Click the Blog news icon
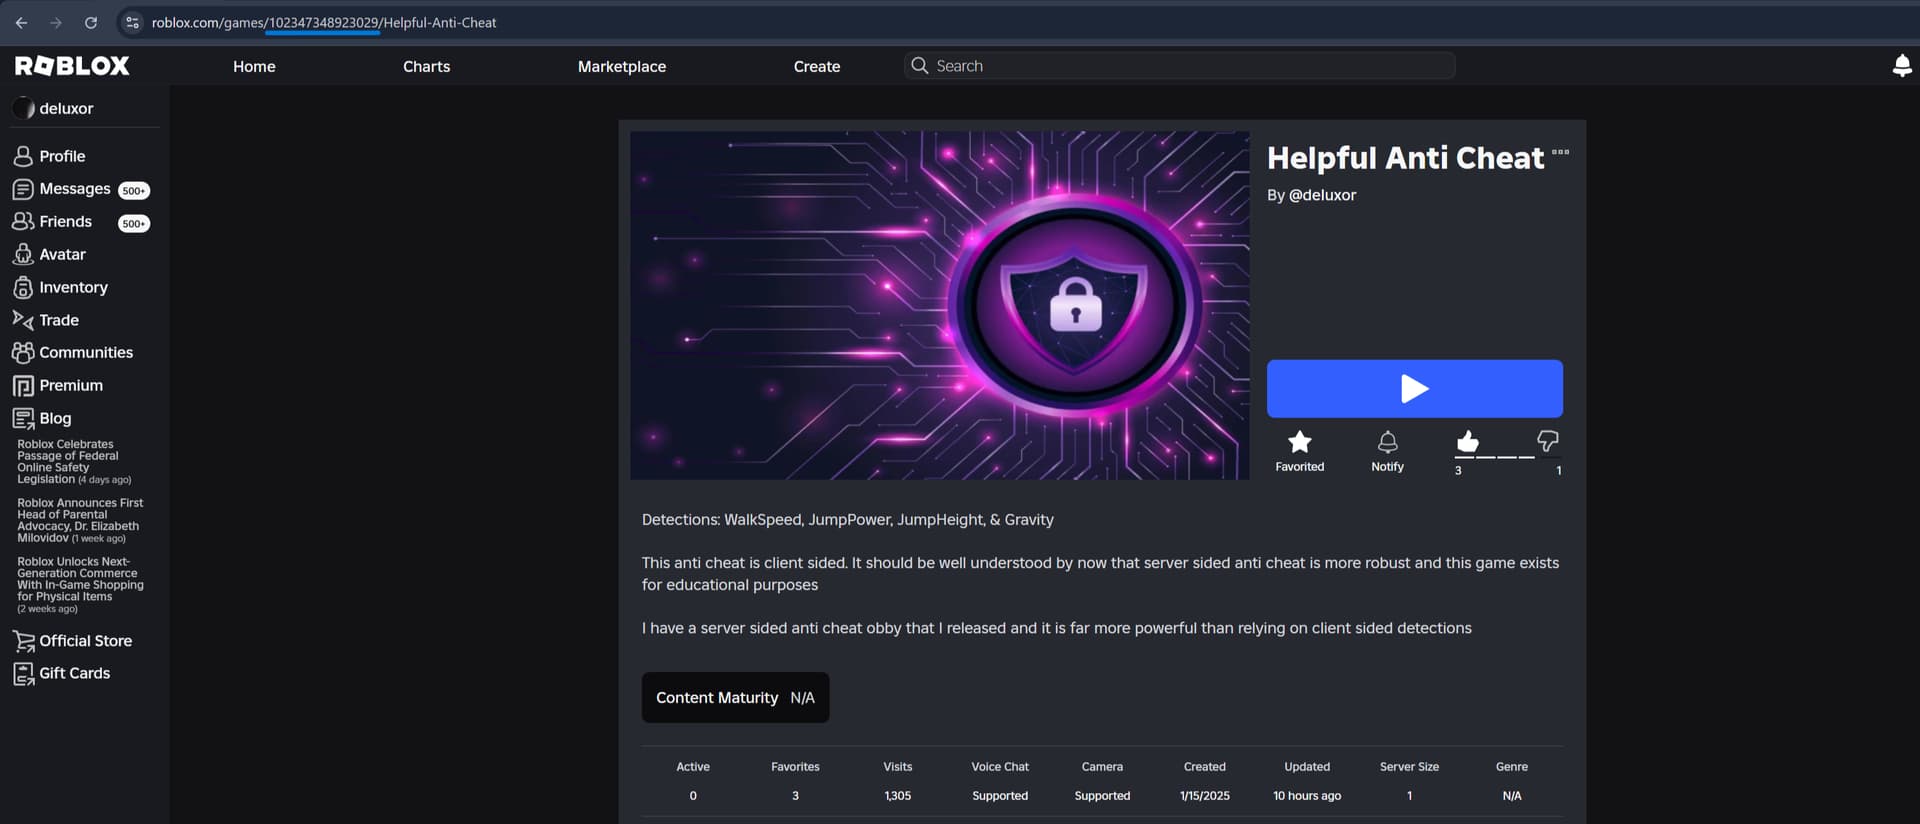 pos(23,418)
